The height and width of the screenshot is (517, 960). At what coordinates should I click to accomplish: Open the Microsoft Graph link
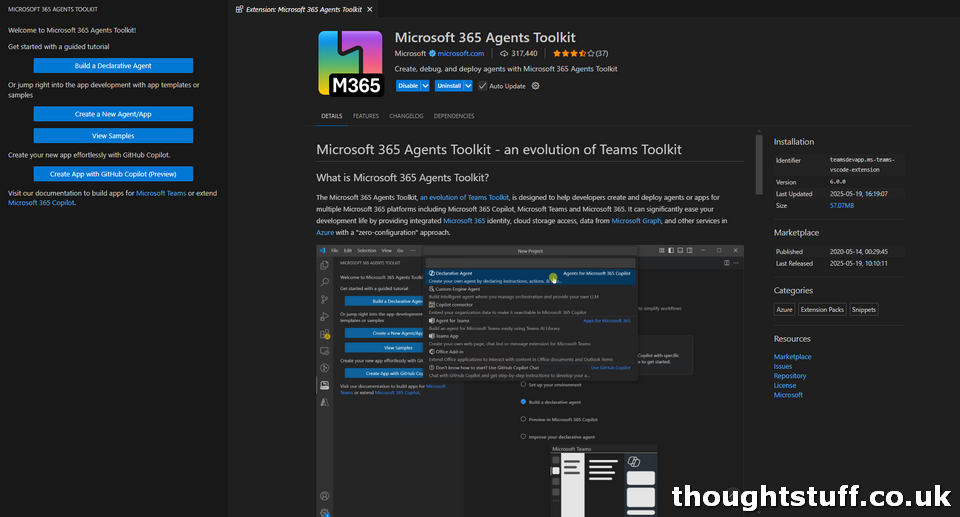(x=636, y=221)
